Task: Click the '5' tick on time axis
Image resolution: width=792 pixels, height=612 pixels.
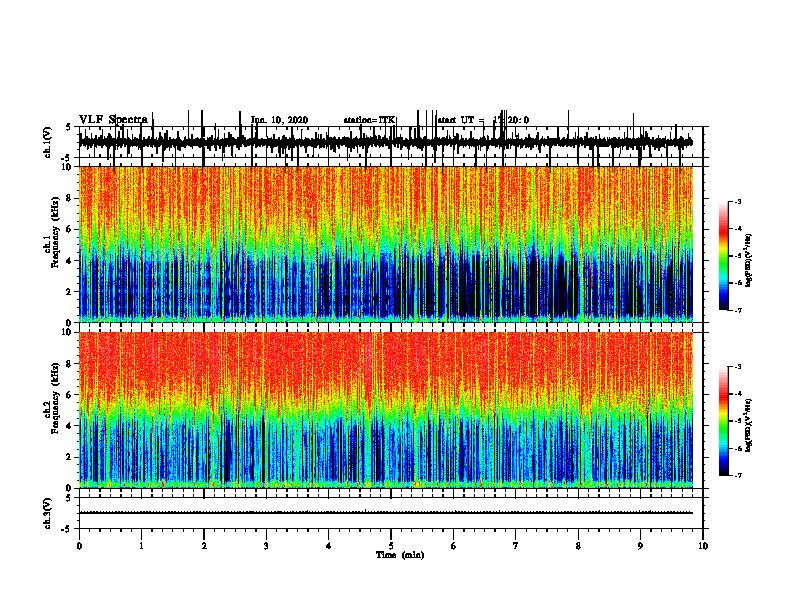Action: [391, 546]
